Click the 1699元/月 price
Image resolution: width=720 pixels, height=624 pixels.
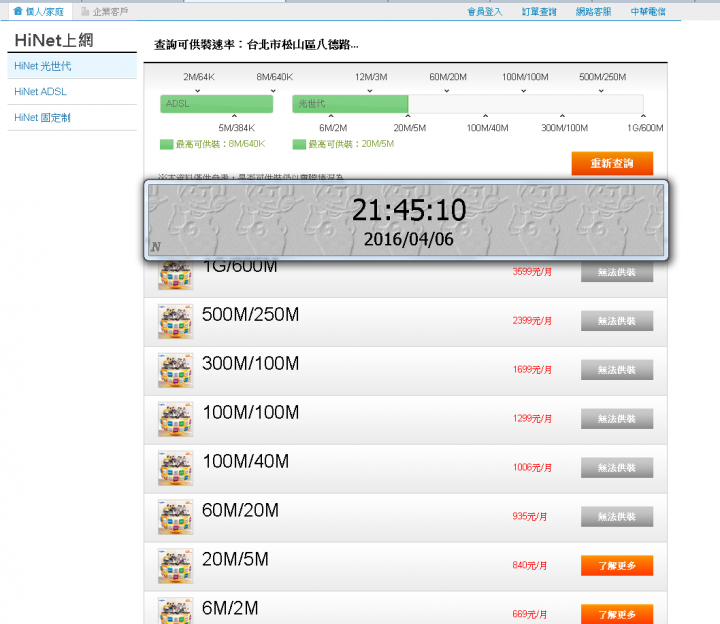pyautogui.click(x=532, y=370)
